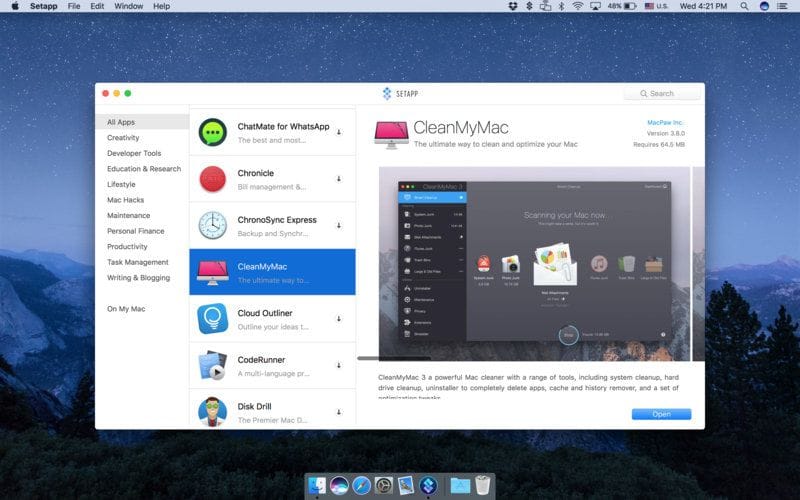The height and width of the screenshot is (500, 800).
Task: Click the CodeRunner app icon
Action: pyautogui.click(x=212, y=366)
